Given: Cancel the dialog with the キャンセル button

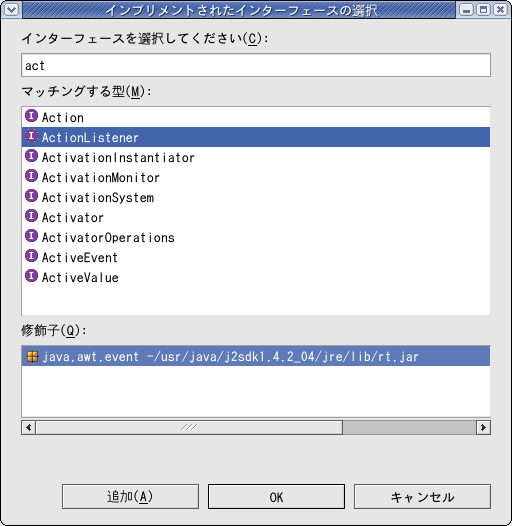Looking at the screenshot, I should tap(422, 496).
